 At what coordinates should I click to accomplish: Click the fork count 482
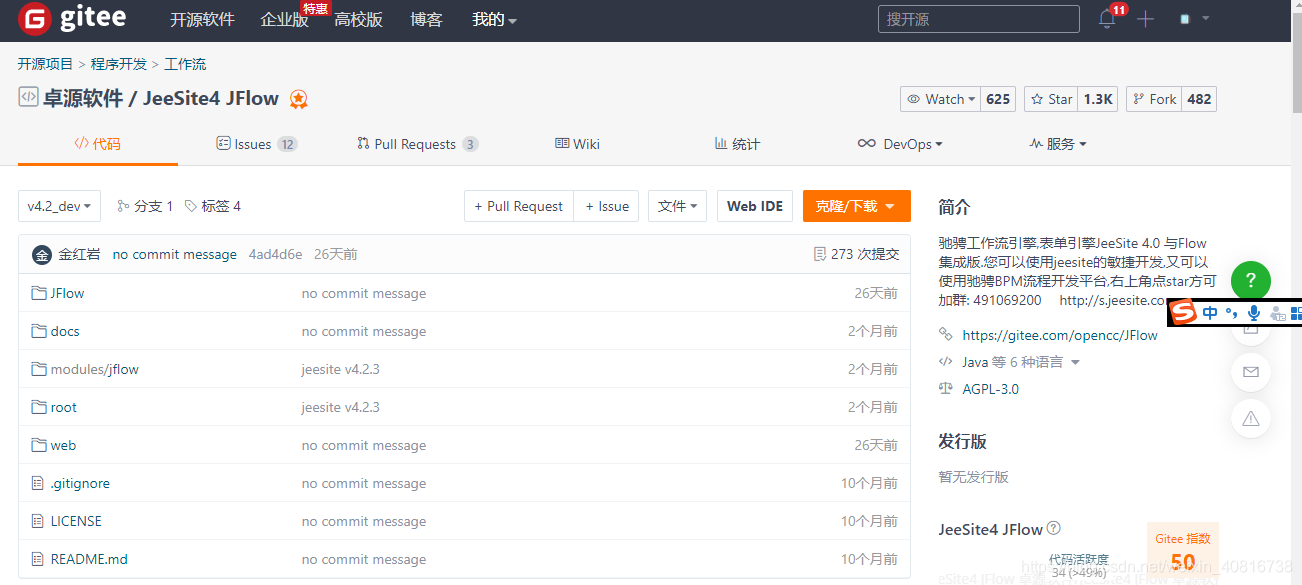tap(1199, 99)
